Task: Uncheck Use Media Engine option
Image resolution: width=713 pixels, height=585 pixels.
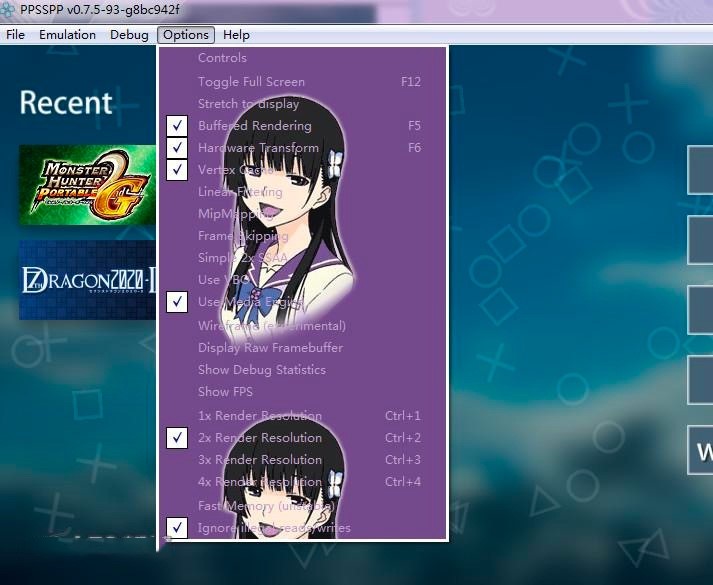Action: (x=302, y=302)
